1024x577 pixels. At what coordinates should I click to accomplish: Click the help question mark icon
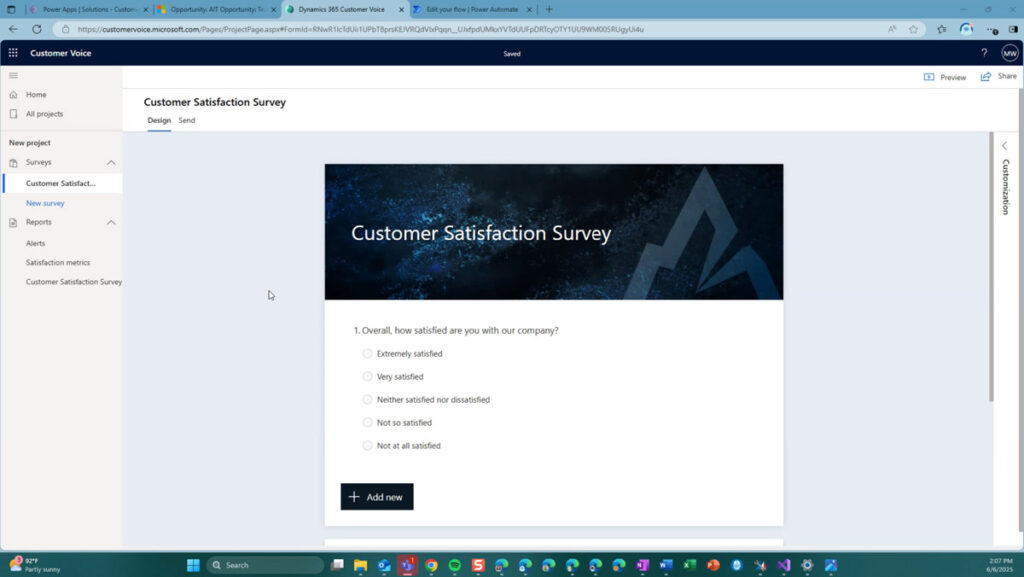pyautogui.click(x=984, y=53)
